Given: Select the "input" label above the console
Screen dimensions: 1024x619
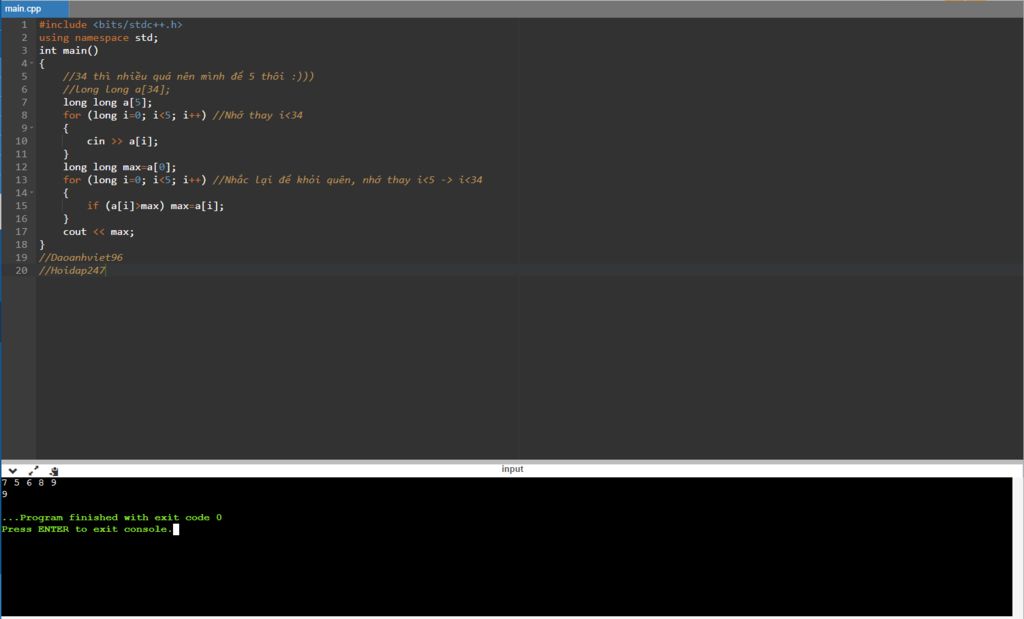Looking at the screenshot, I should coord(512,469).
